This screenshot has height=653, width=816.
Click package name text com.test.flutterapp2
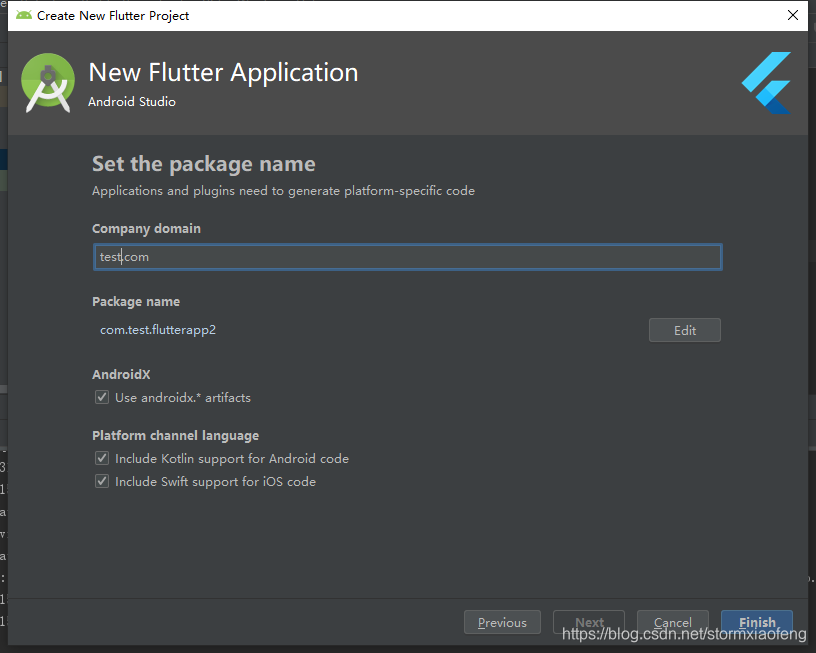(x=158, y=330)
